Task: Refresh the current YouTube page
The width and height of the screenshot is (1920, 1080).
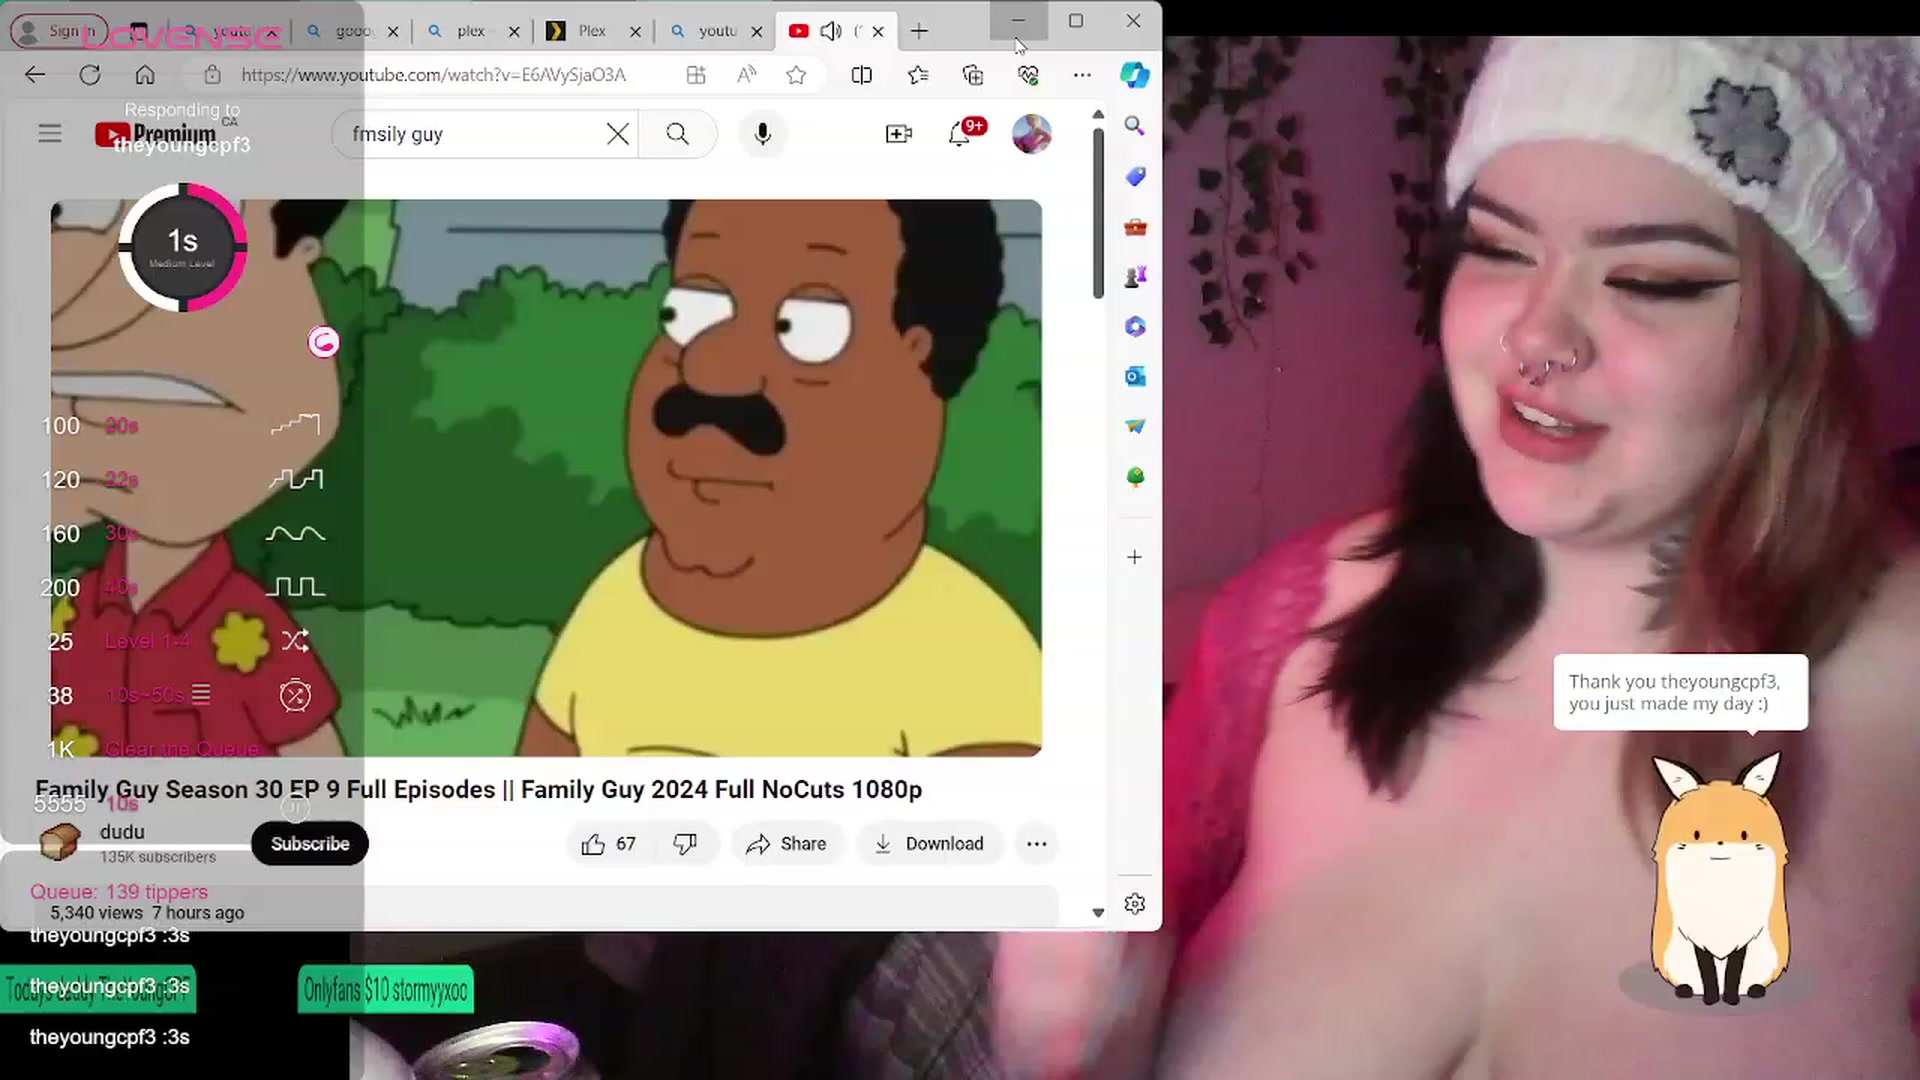Action: coord(90,75)
